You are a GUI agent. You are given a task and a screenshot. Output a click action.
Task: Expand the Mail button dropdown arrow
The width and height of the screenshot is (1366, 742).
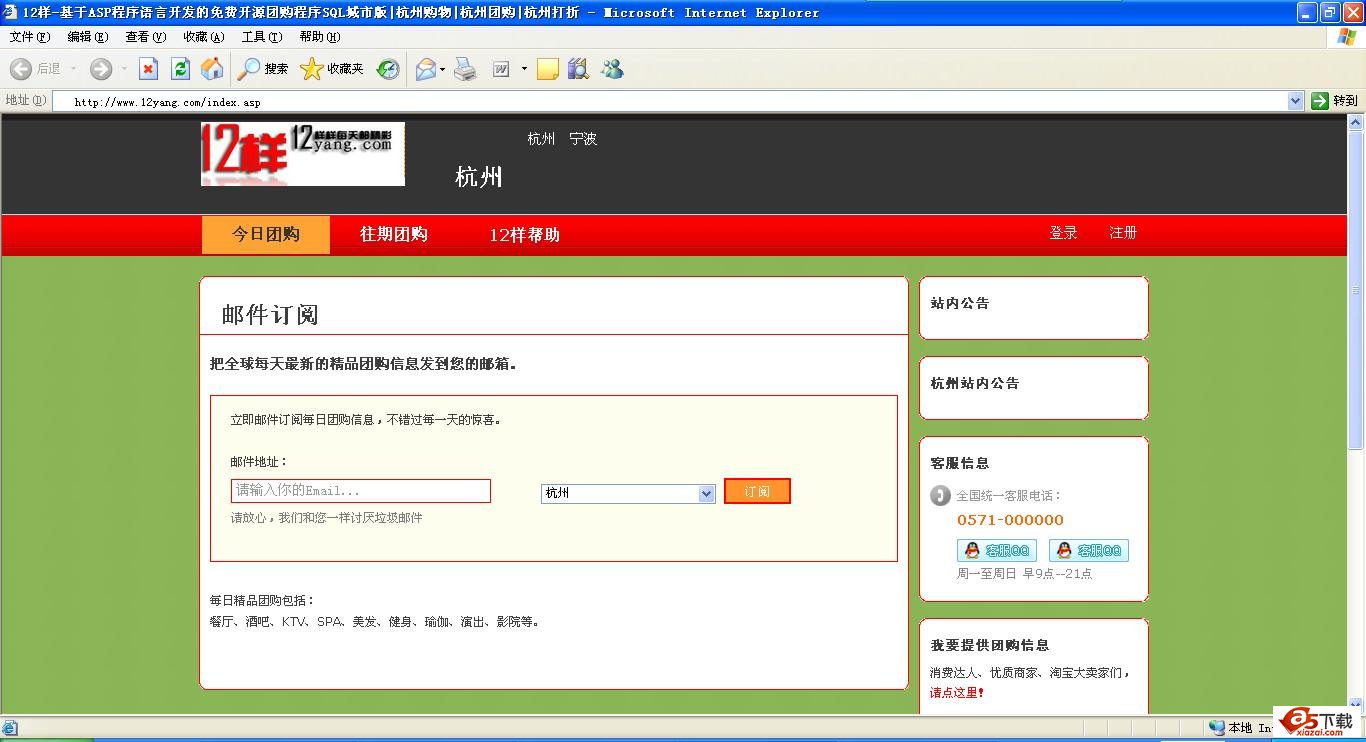[442, 69]
